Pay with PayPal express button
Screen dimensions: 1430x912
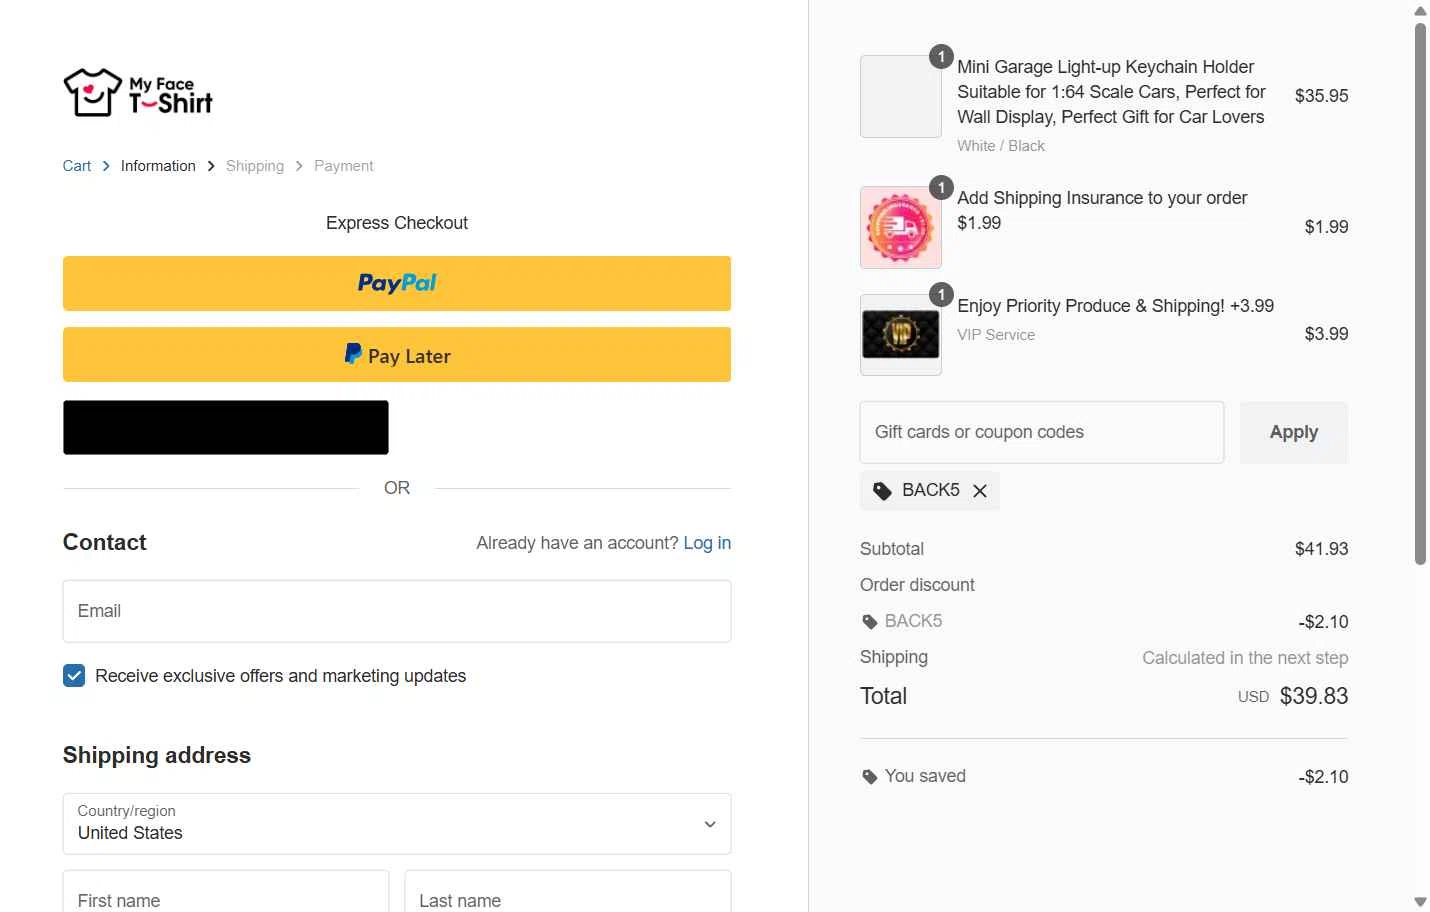tap(397, 283)
